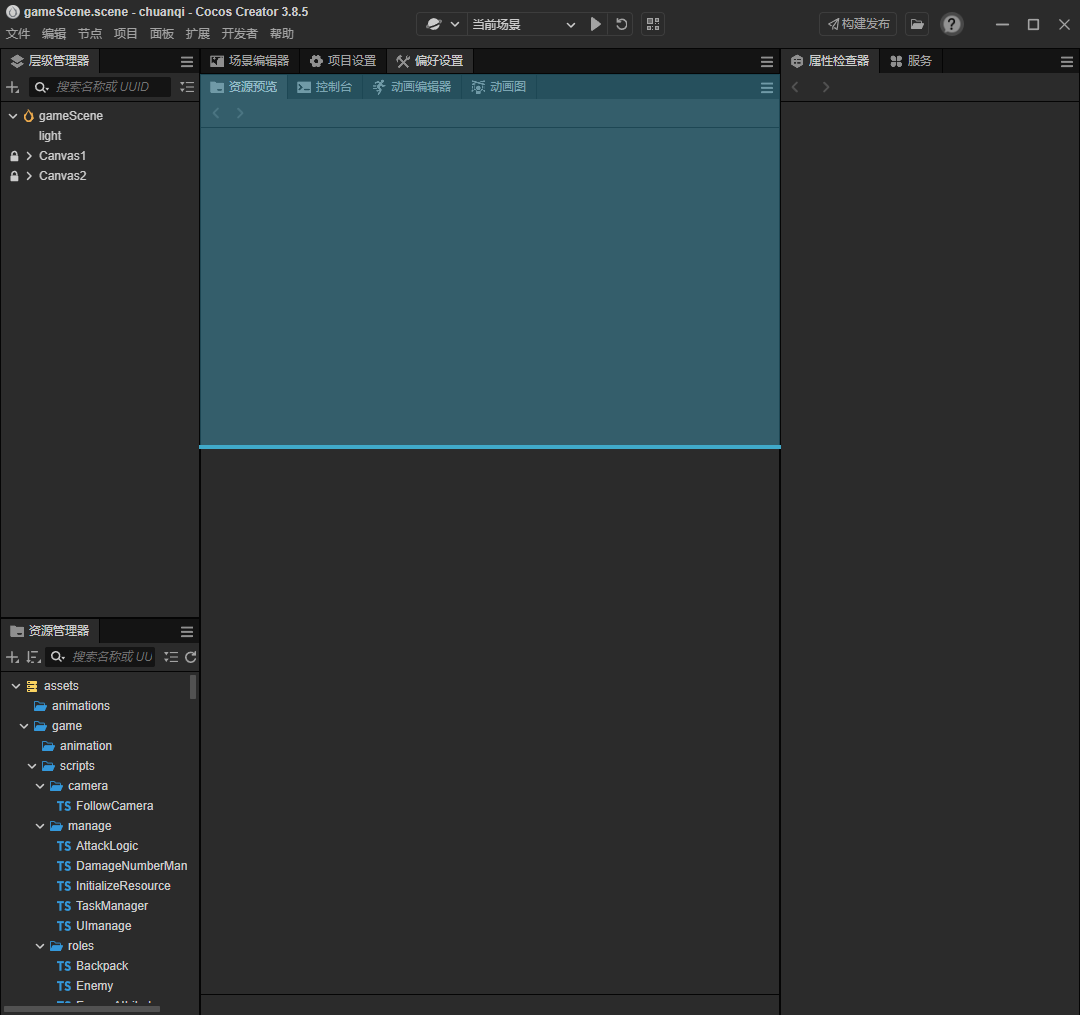Collapse the gameScene root node
Image resolution: width=1080 pixels, height=1015 pixels.
(12, 116)
